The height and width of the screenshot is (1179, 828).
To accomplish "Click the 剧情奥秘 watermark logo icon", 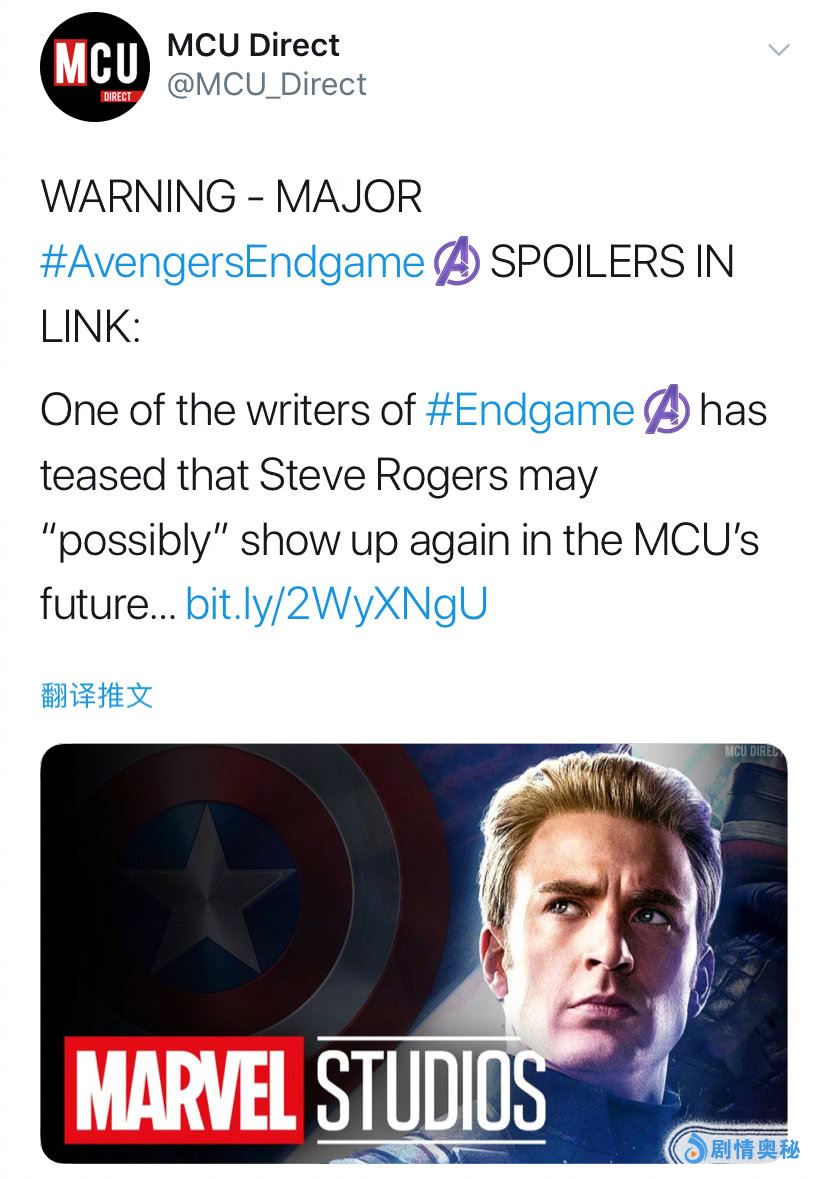I will point(692,1149).
